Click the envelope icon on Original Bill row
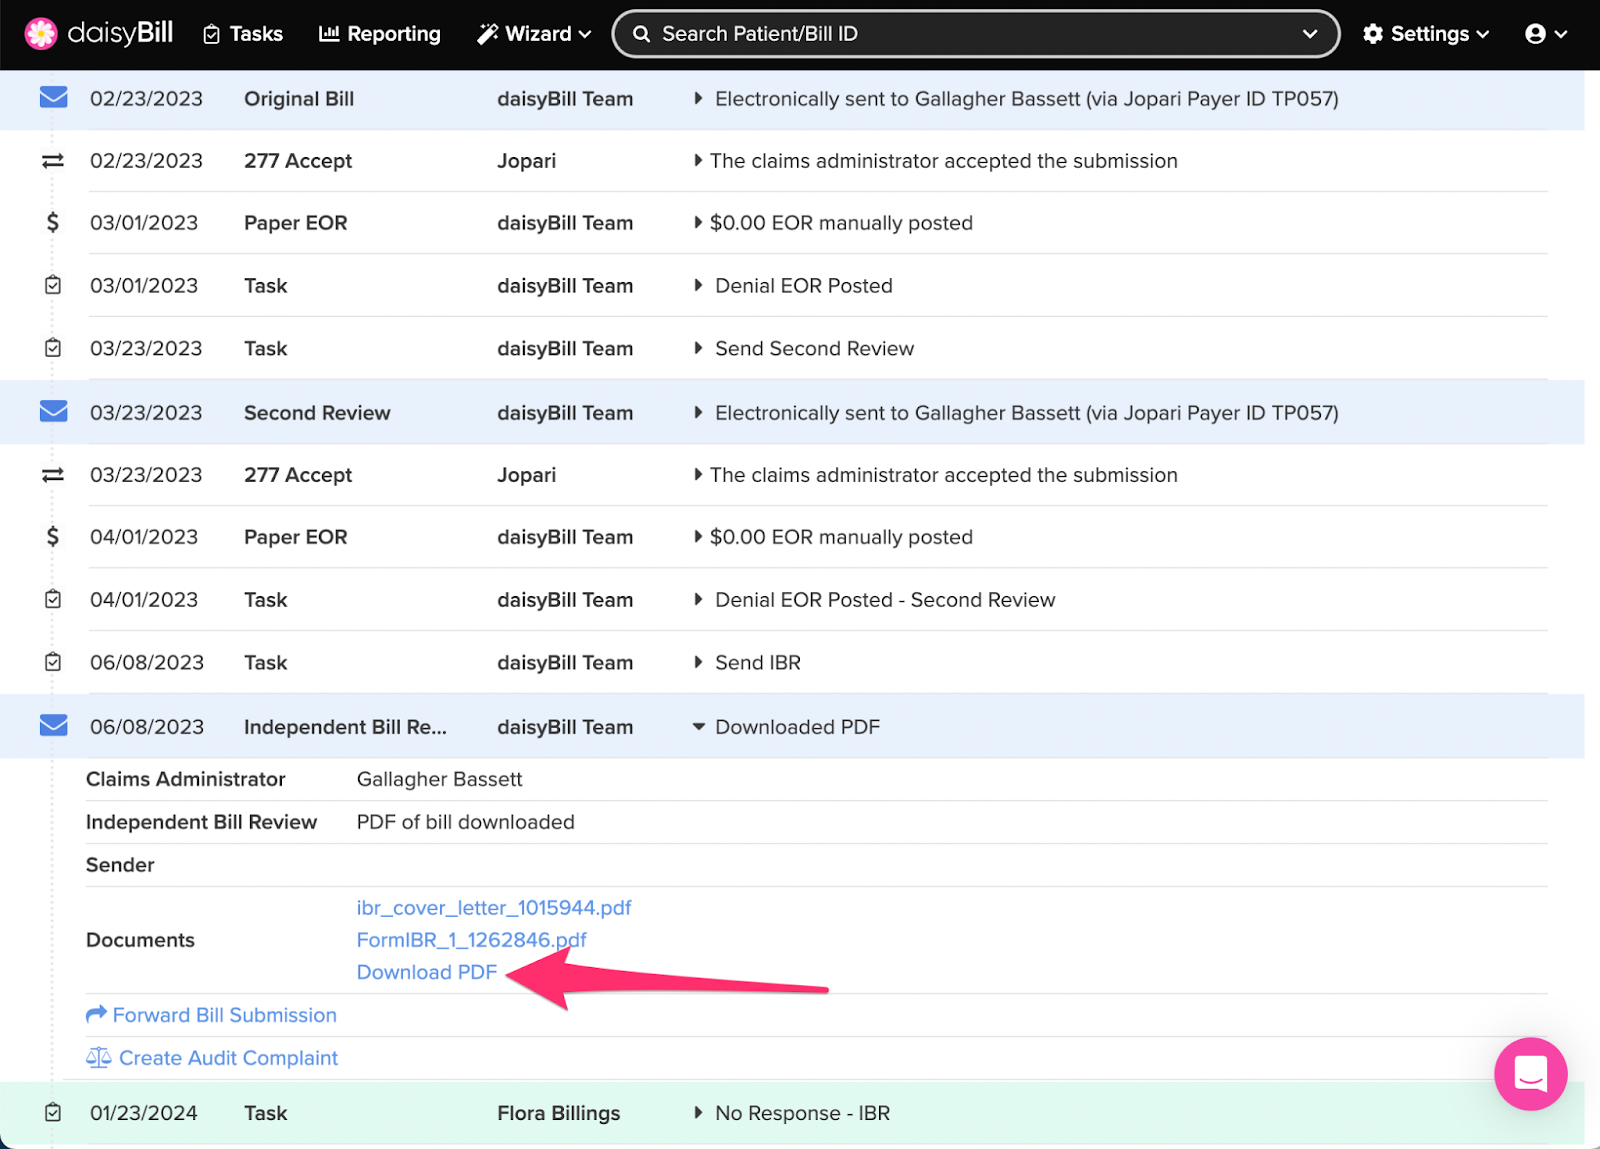 click(x=52, y=97)
